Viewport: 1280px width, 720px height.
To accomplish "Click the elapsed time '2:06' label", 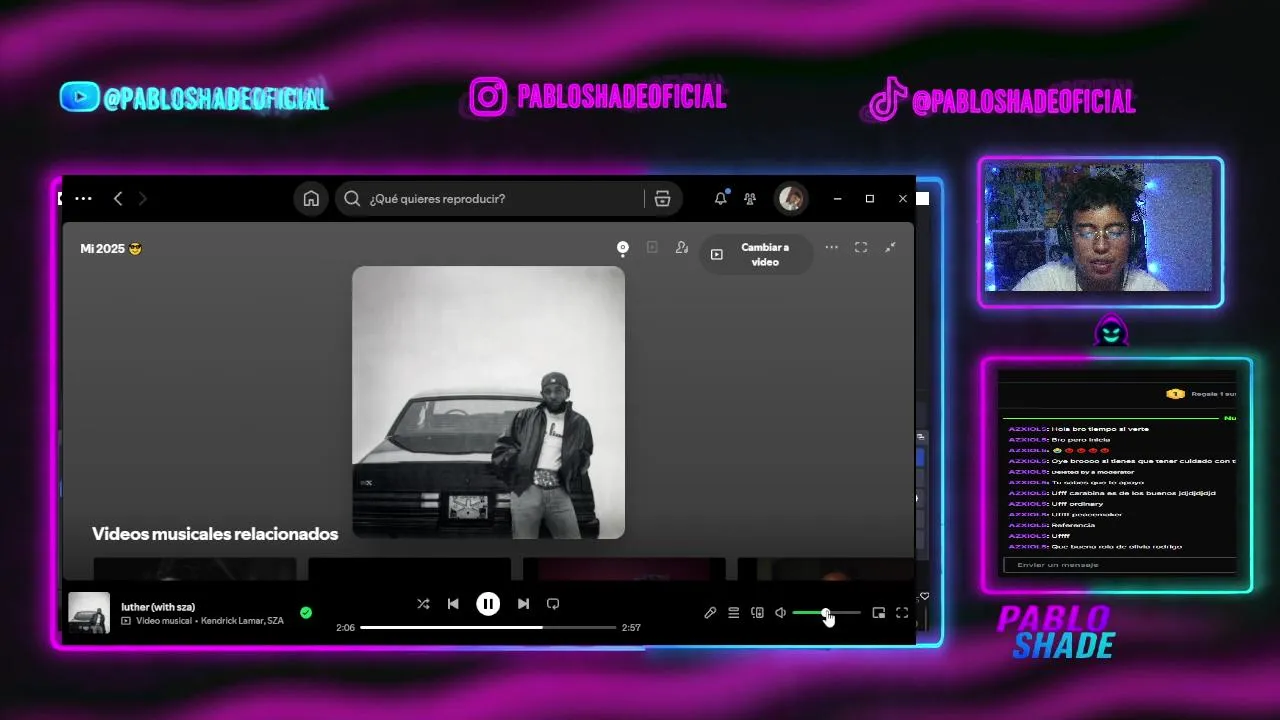I will tap(345, 628).
